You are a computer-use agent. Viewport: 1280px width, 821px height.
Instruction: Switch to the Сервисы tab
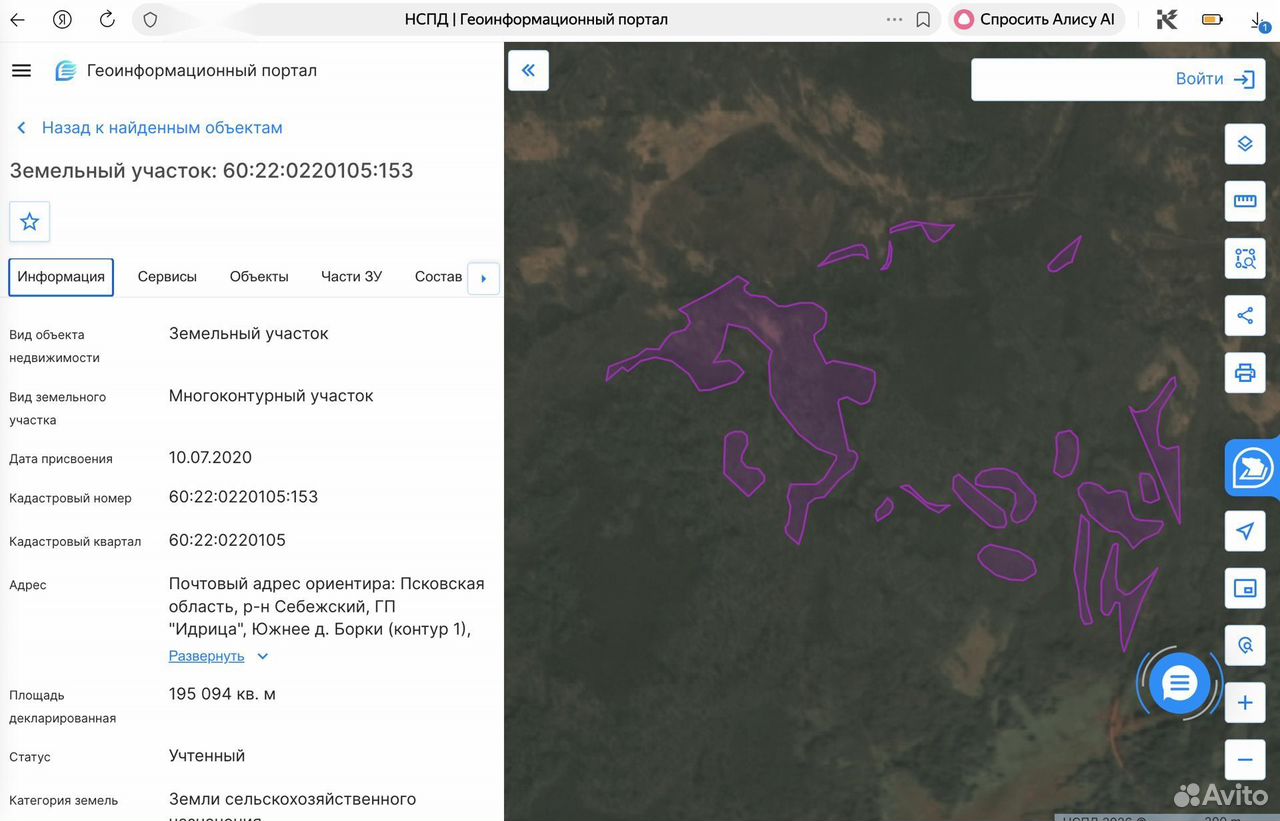click(167, 277)
